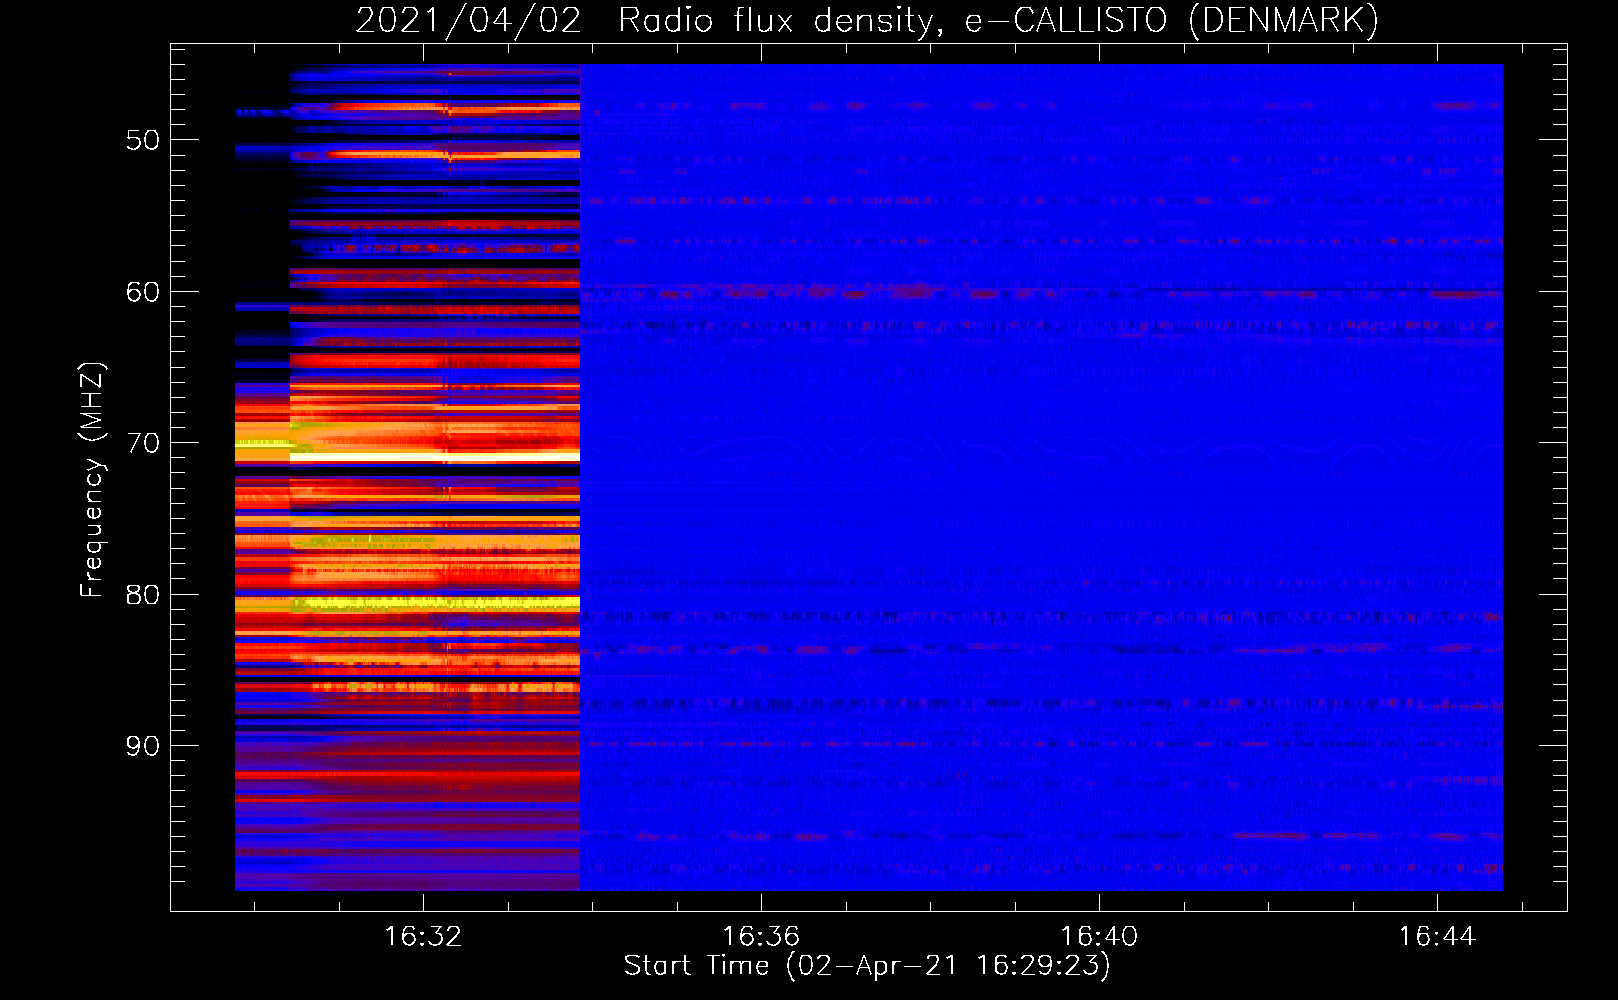Click the 70 MHz frequency tick label
The image size is (1618, 1000).
143,443
